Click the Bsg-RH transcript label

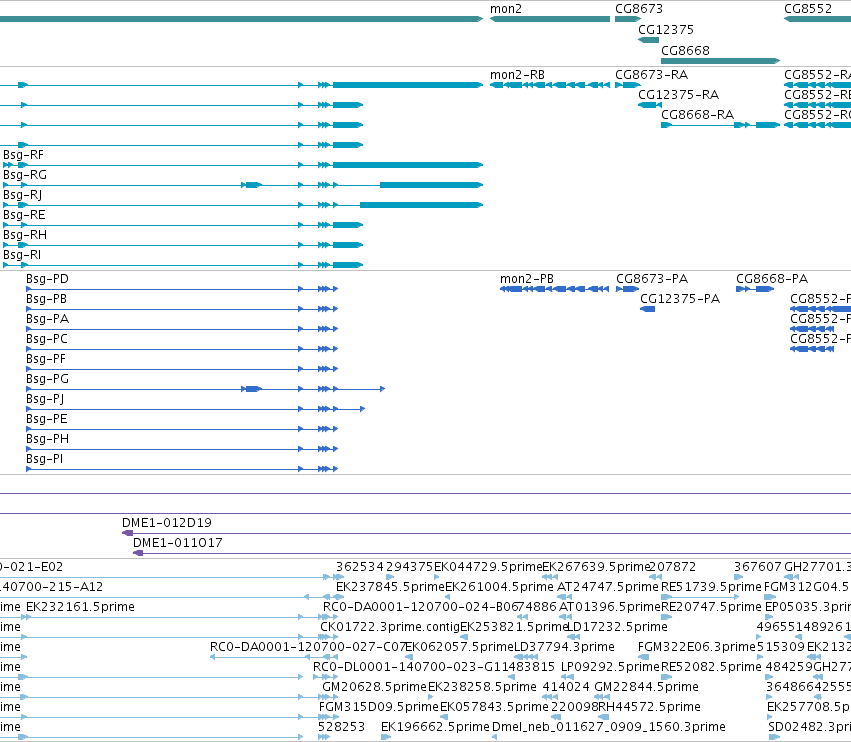[x=25, y=235]
